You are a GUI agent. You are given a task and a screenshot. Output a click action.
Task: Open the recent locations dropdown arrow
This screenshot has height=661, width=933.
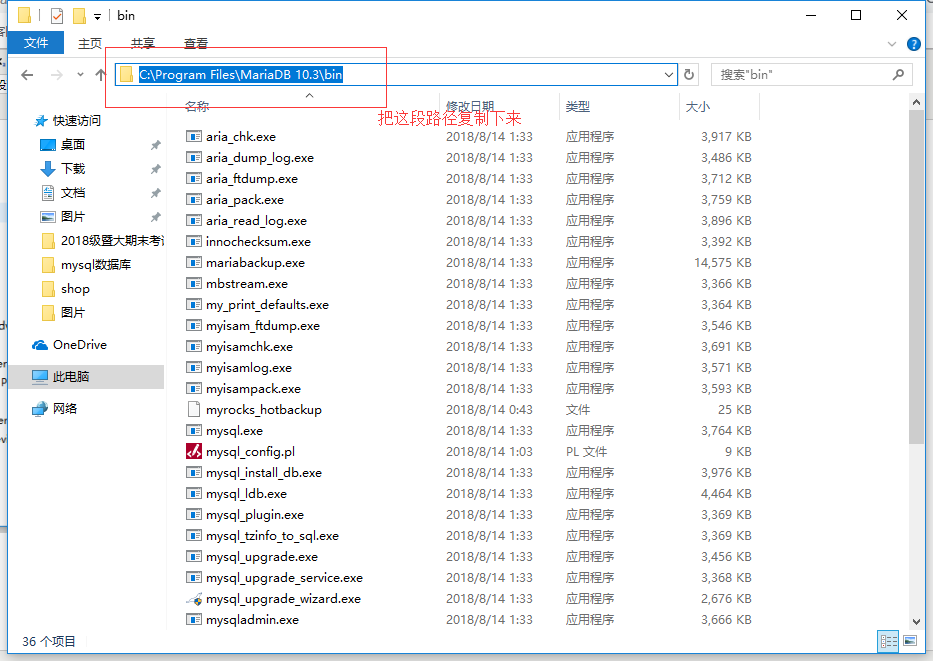[80, 75]
